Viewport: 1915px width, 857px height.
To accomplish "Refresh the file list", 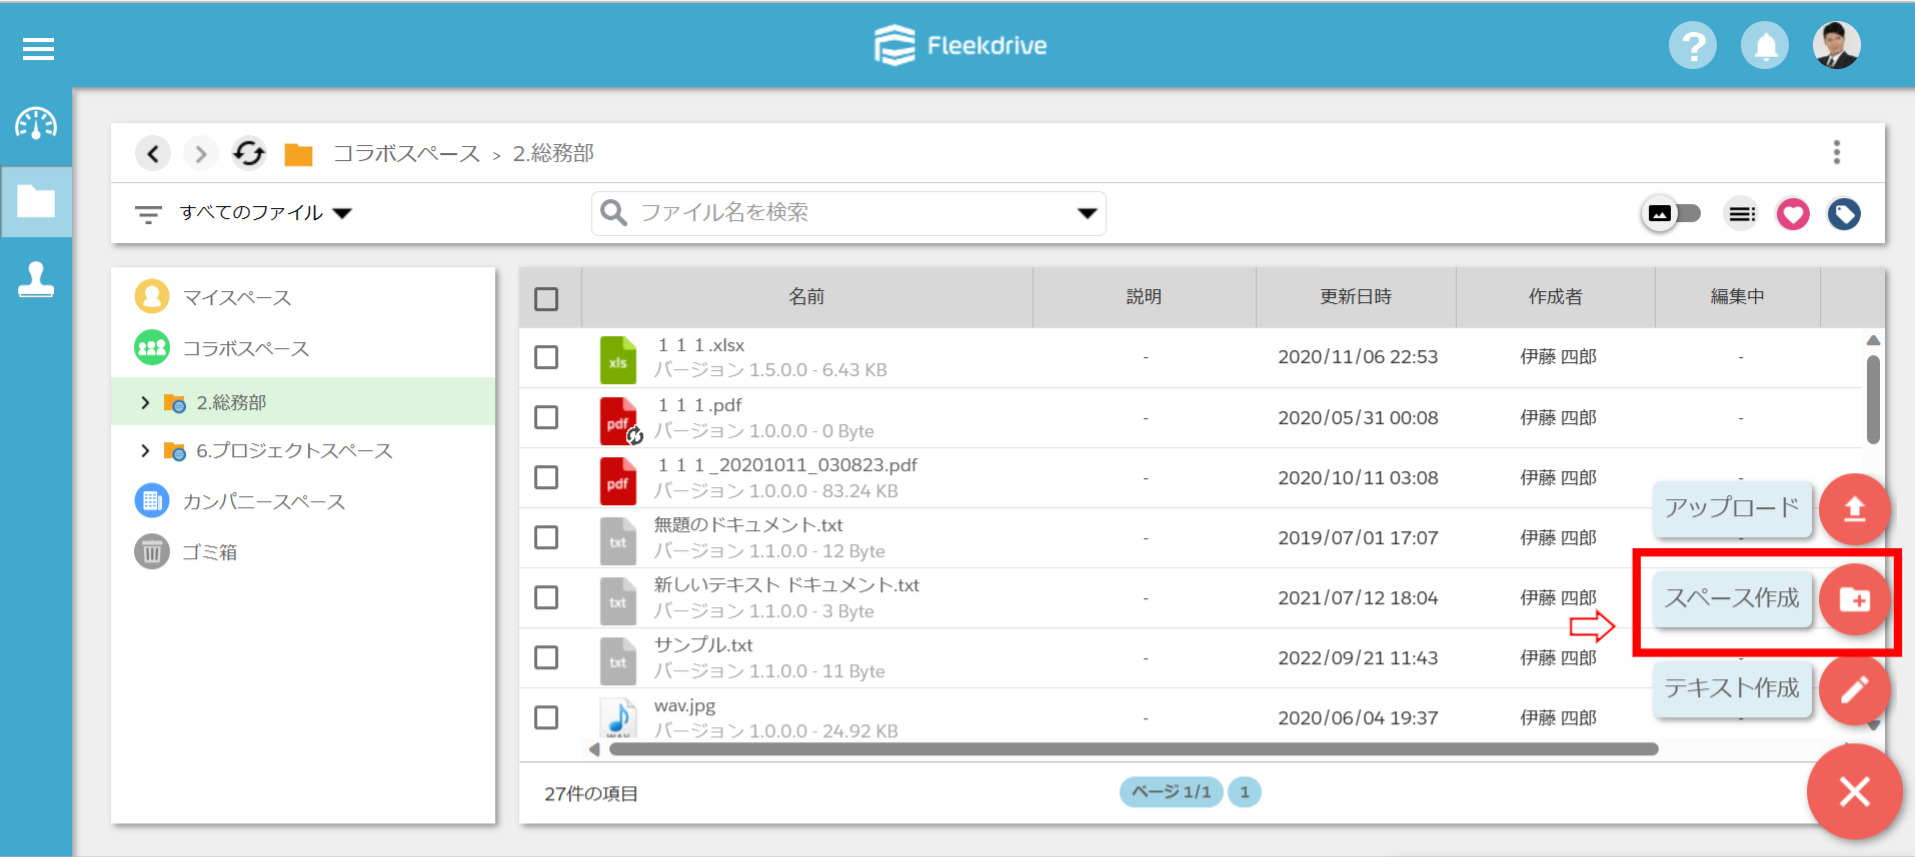I will click(249, 153).
